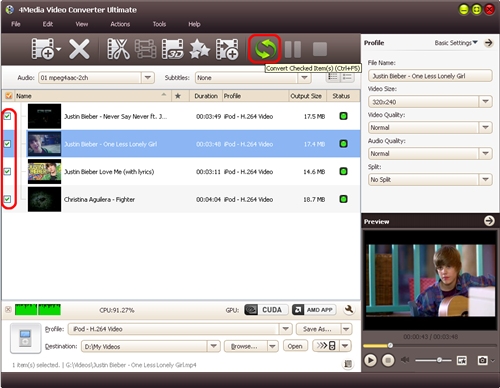The image size is (500, 388).
Task: Switch to thumbnail list view icon
Action: [x=347, y=77]
